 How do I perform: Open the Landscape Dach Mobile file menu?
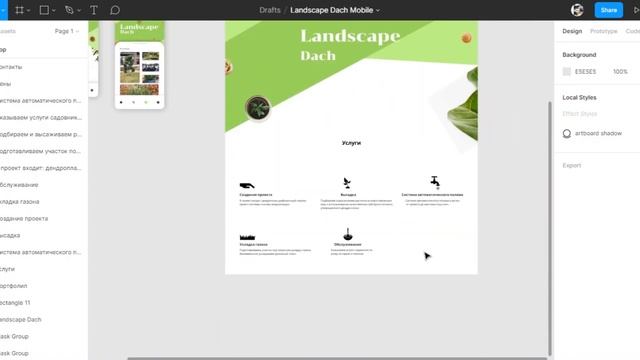[x=335, y=10]
